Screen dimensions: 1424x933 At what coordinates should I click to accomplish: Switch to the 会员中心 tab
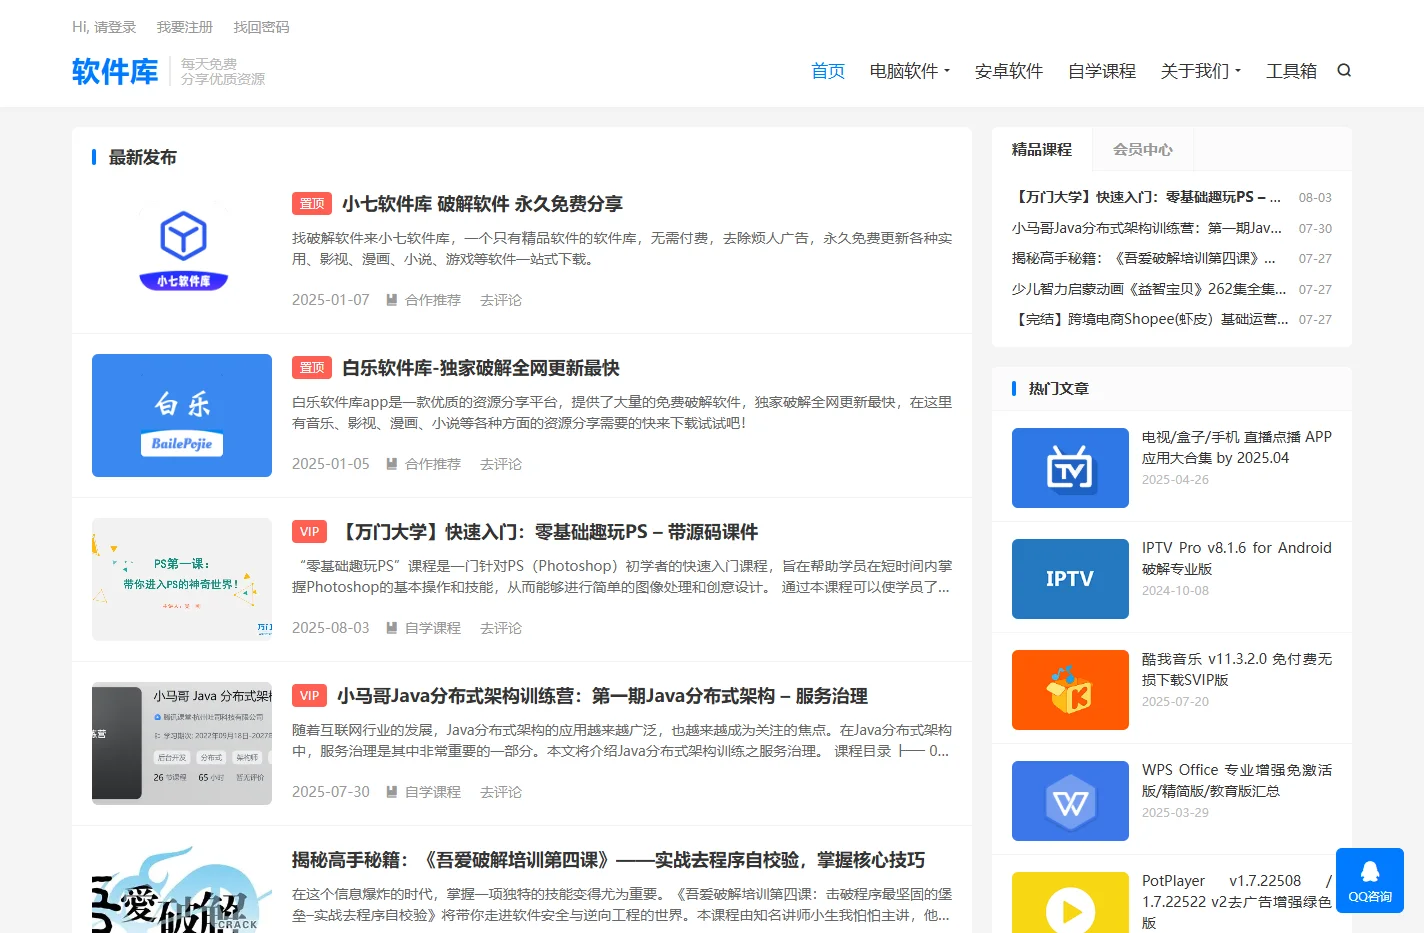coord(1143,149)
